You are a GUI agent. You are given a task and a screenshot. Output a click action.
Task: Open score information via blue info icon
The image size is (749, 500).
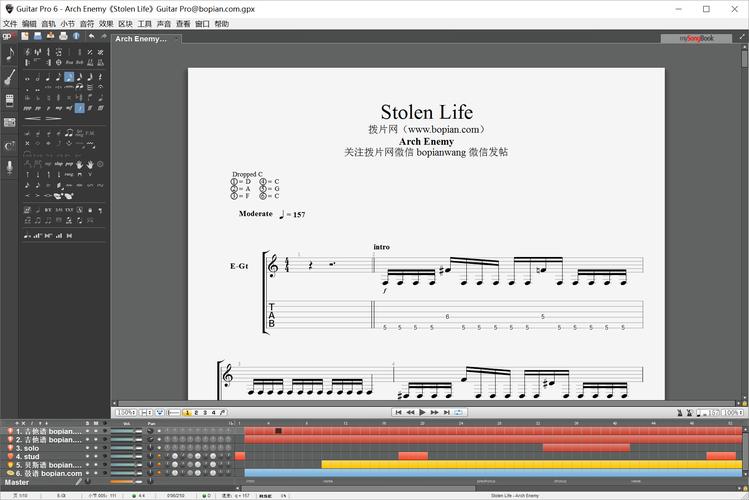click(x=76, y=36)
